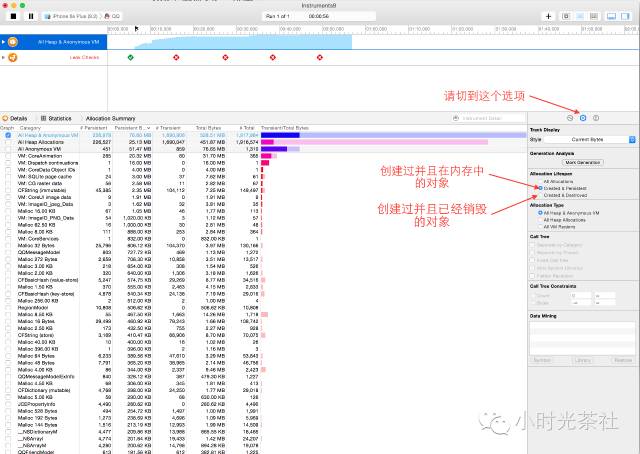640x454 pixels.
Task: Toggle the bottom detail pane button
Action: (x=611, y=16)
